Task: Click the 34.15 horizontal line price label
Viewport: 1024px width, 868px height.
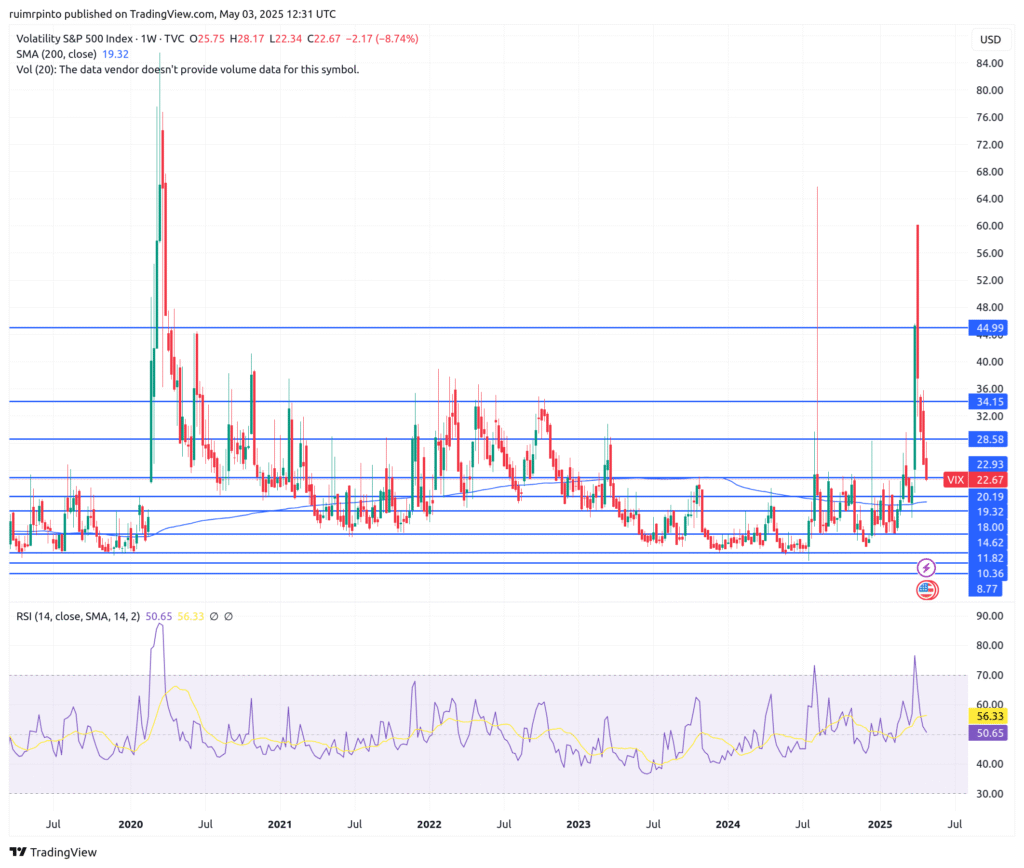Action: 989,401
